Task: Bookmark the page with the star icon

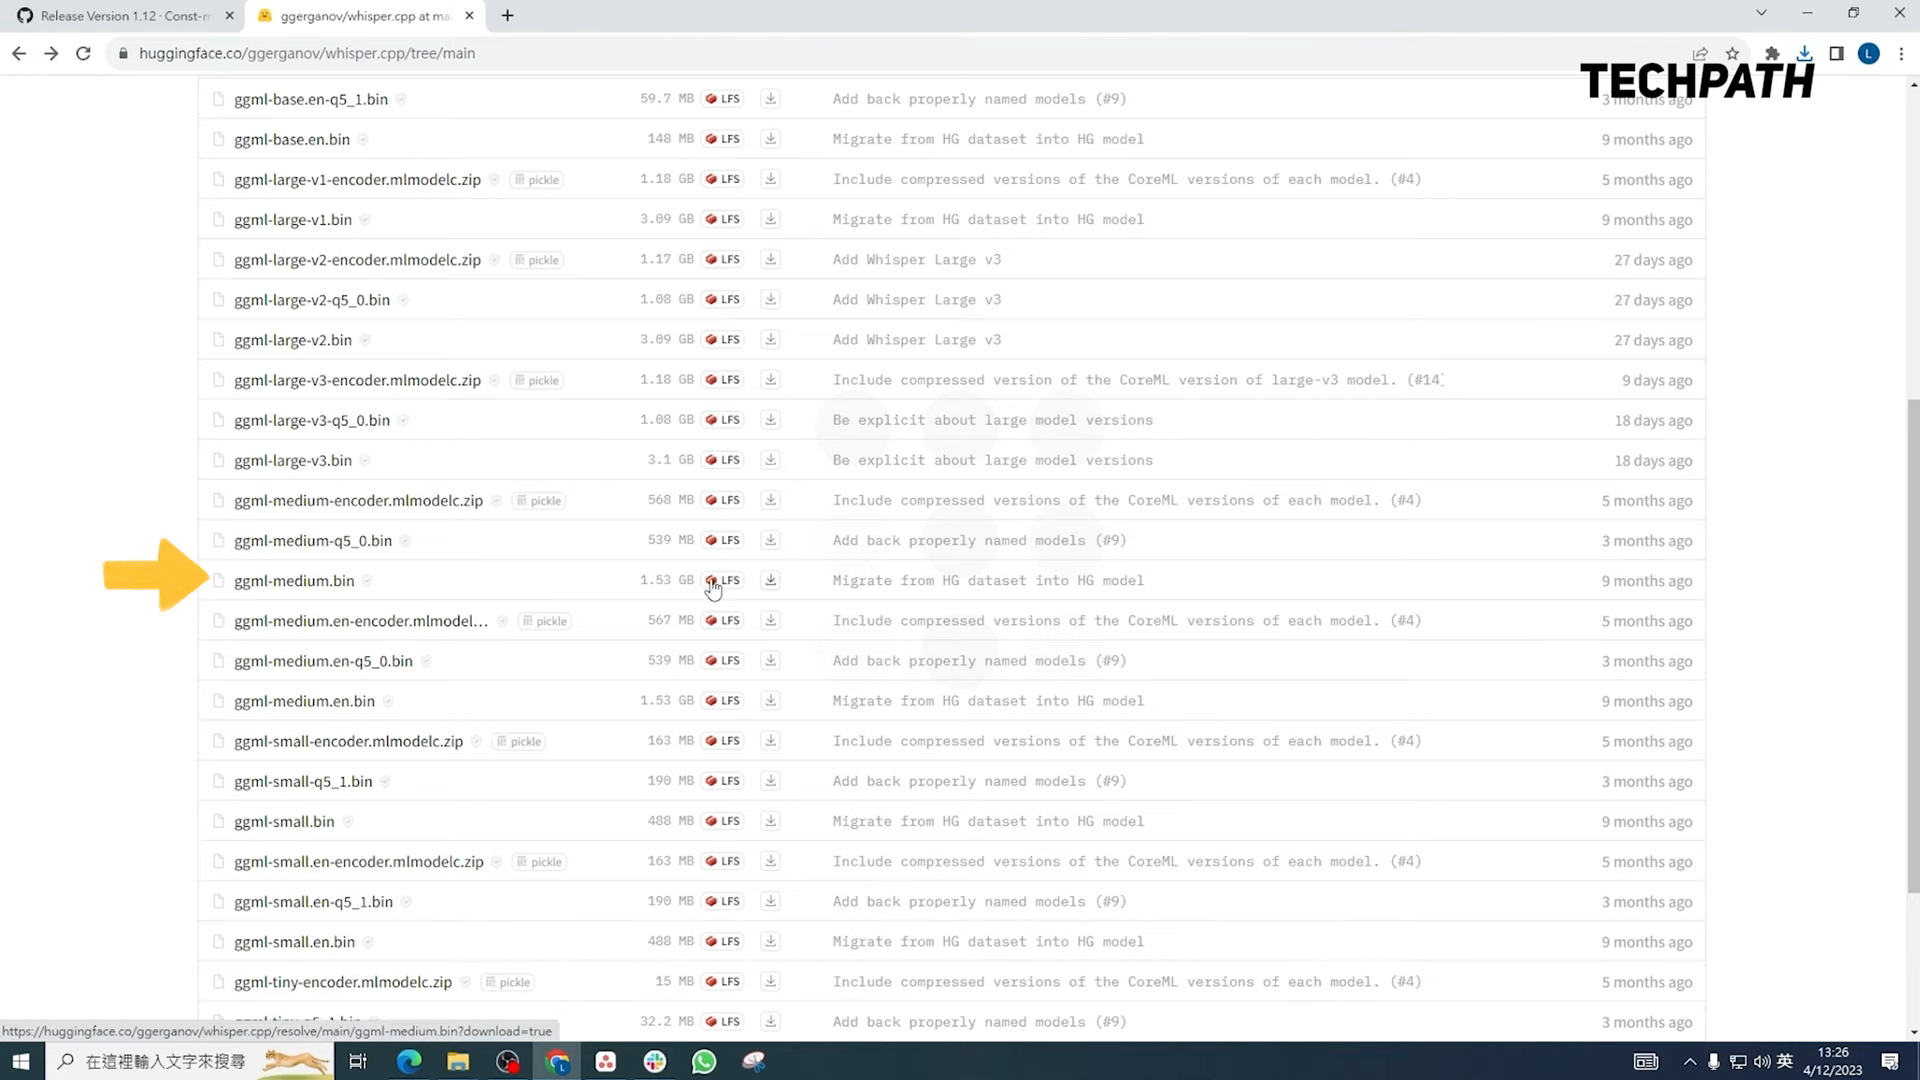Action: [x=1733, y=53]
